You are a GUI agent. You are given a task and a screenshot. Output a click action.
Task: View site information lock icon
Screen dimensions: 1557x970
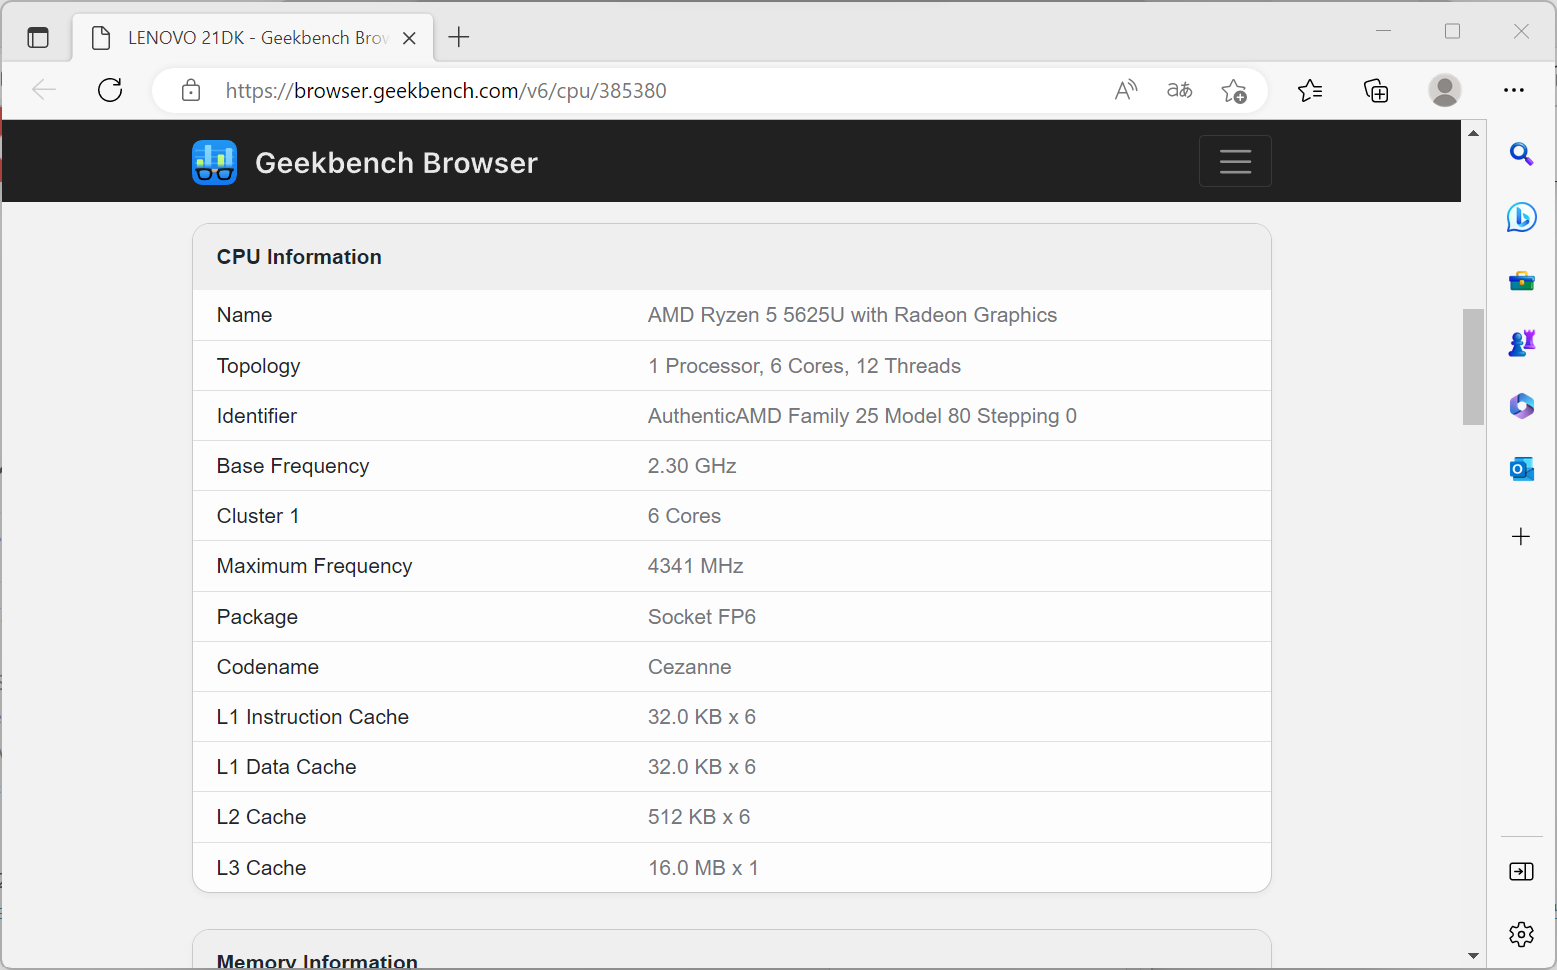(x=191, y=91)
